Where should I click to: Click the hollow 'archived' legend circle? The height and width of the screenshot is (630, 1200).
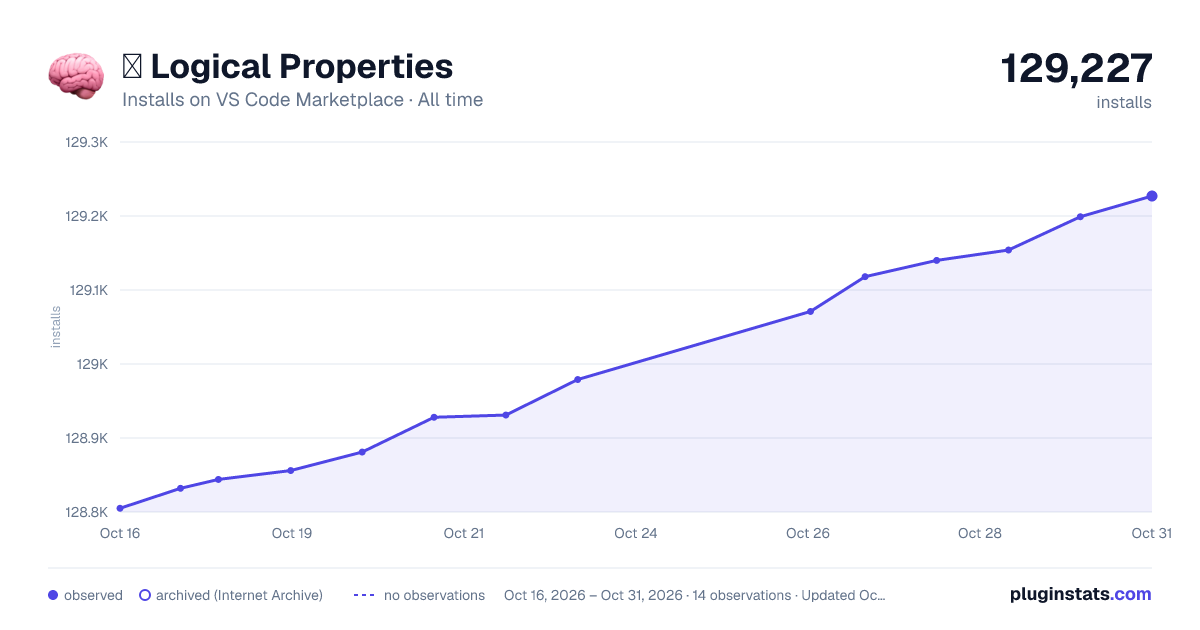[144, 595]
